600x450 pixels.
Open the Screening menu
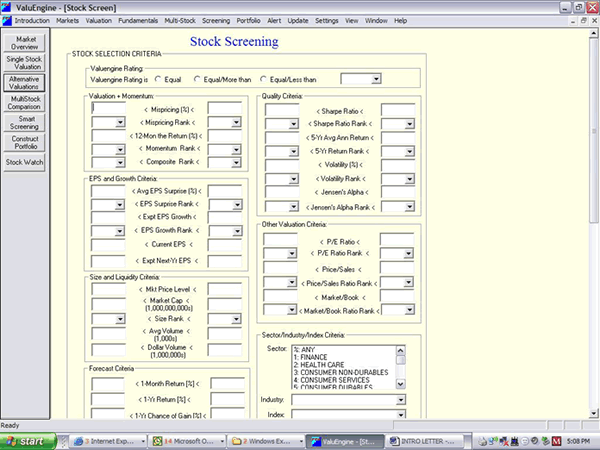coord(216,21)
